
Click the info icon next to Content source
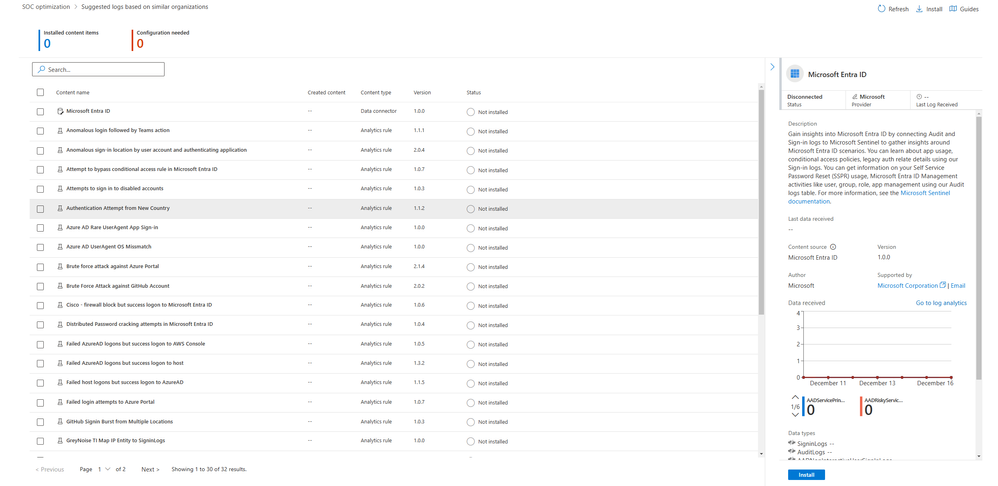pyautogui.click(x=833, y=247)
